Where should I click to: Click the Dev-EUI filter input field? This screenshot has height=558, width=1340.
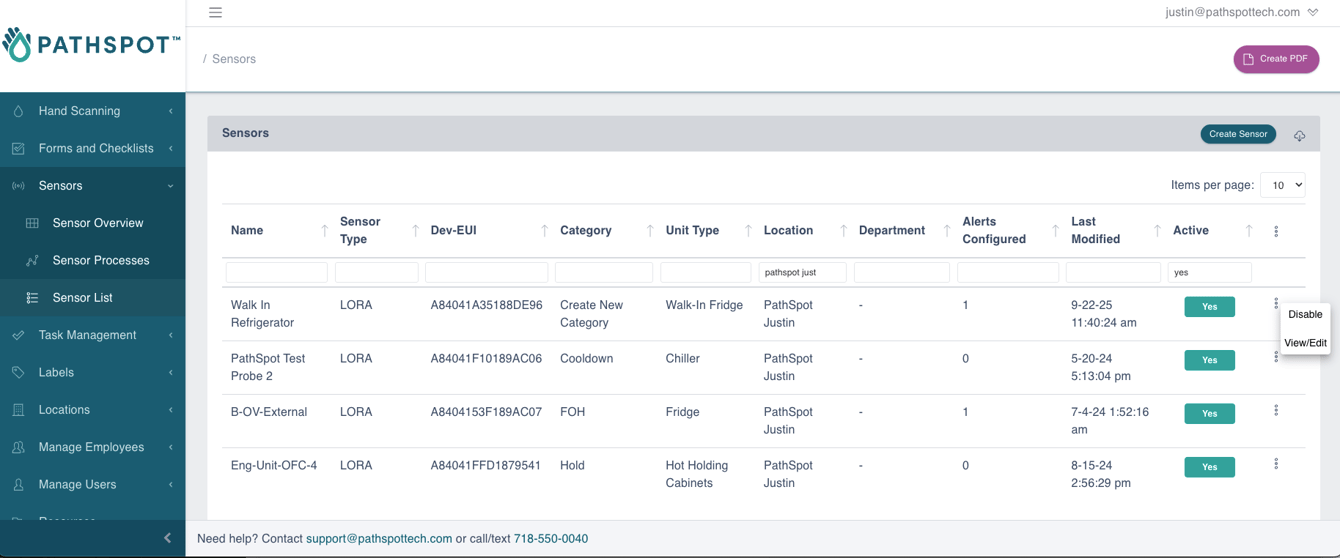point(486,272)
